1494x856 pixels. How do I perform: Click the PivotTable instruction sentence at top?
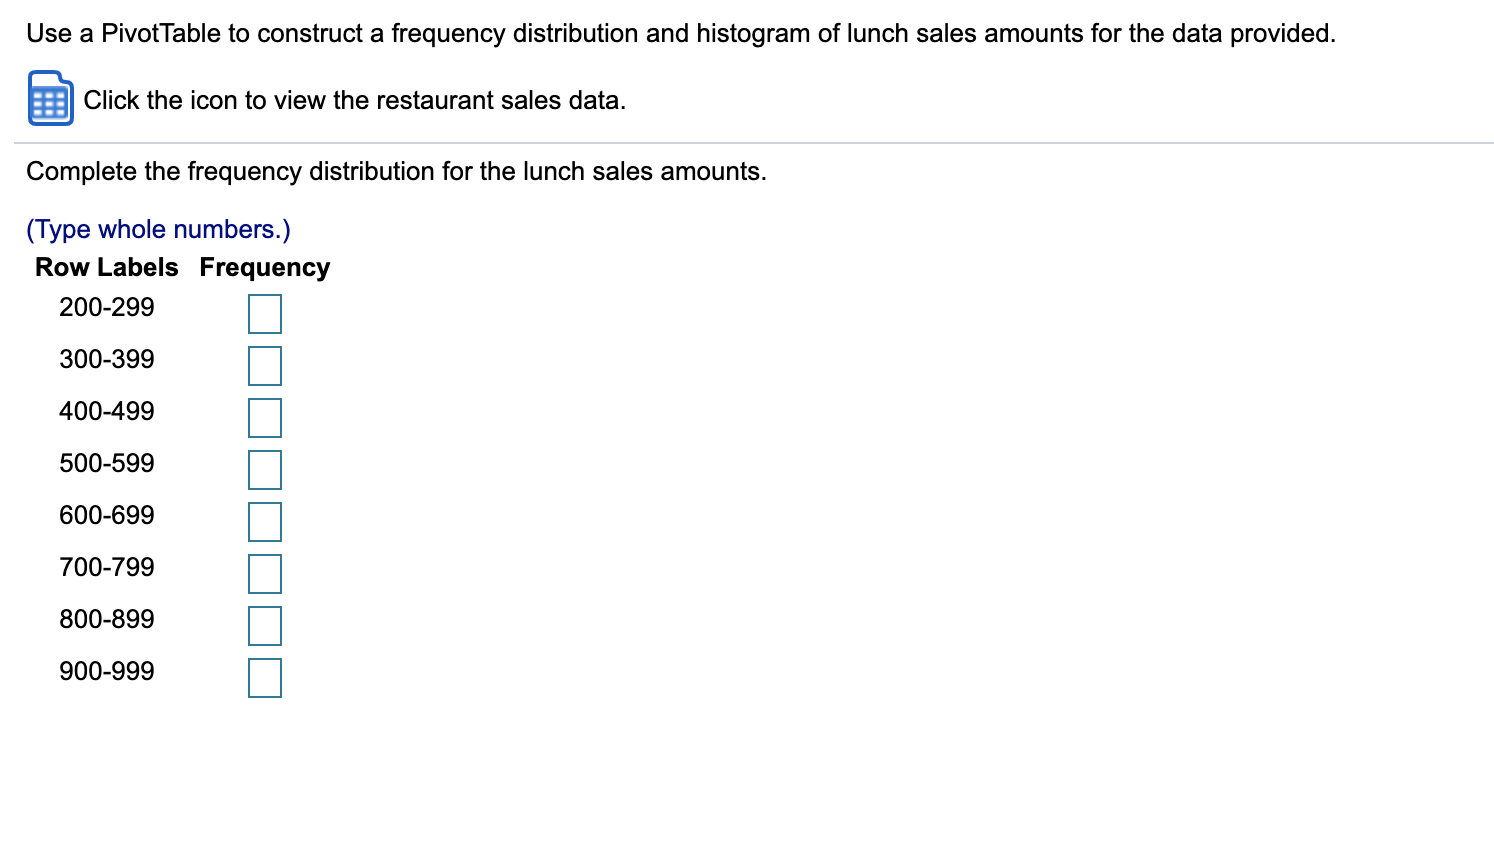click(x=681, y=33)
